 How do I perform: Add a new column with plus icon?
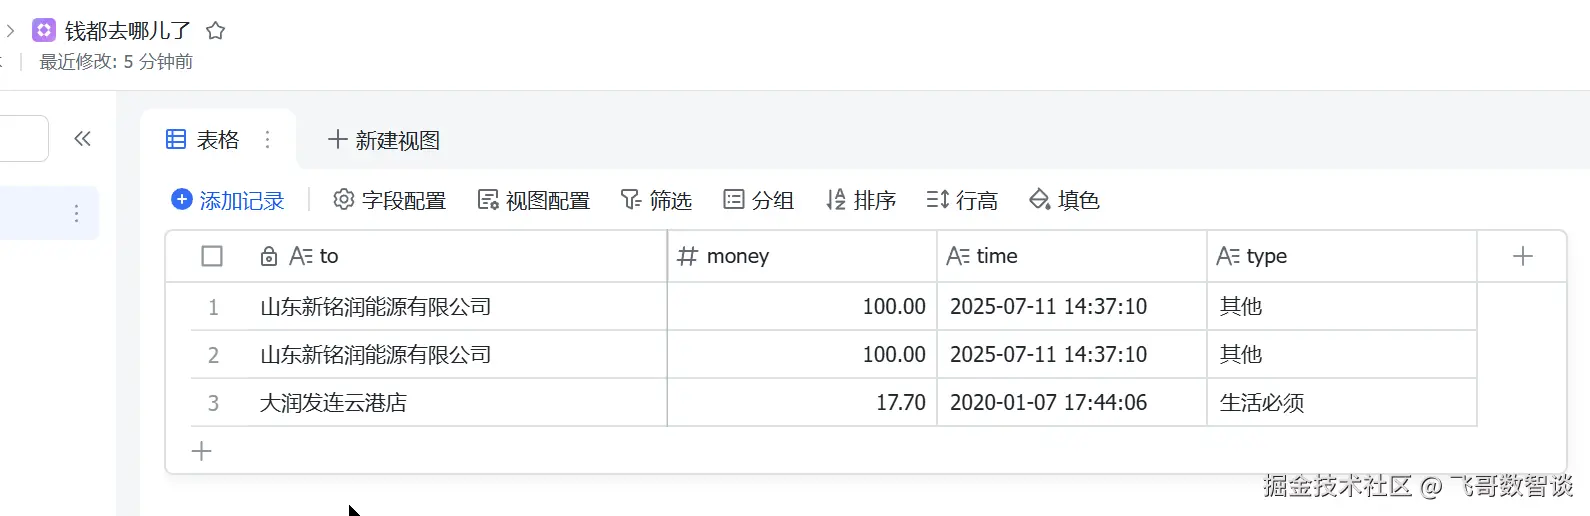1522,256
